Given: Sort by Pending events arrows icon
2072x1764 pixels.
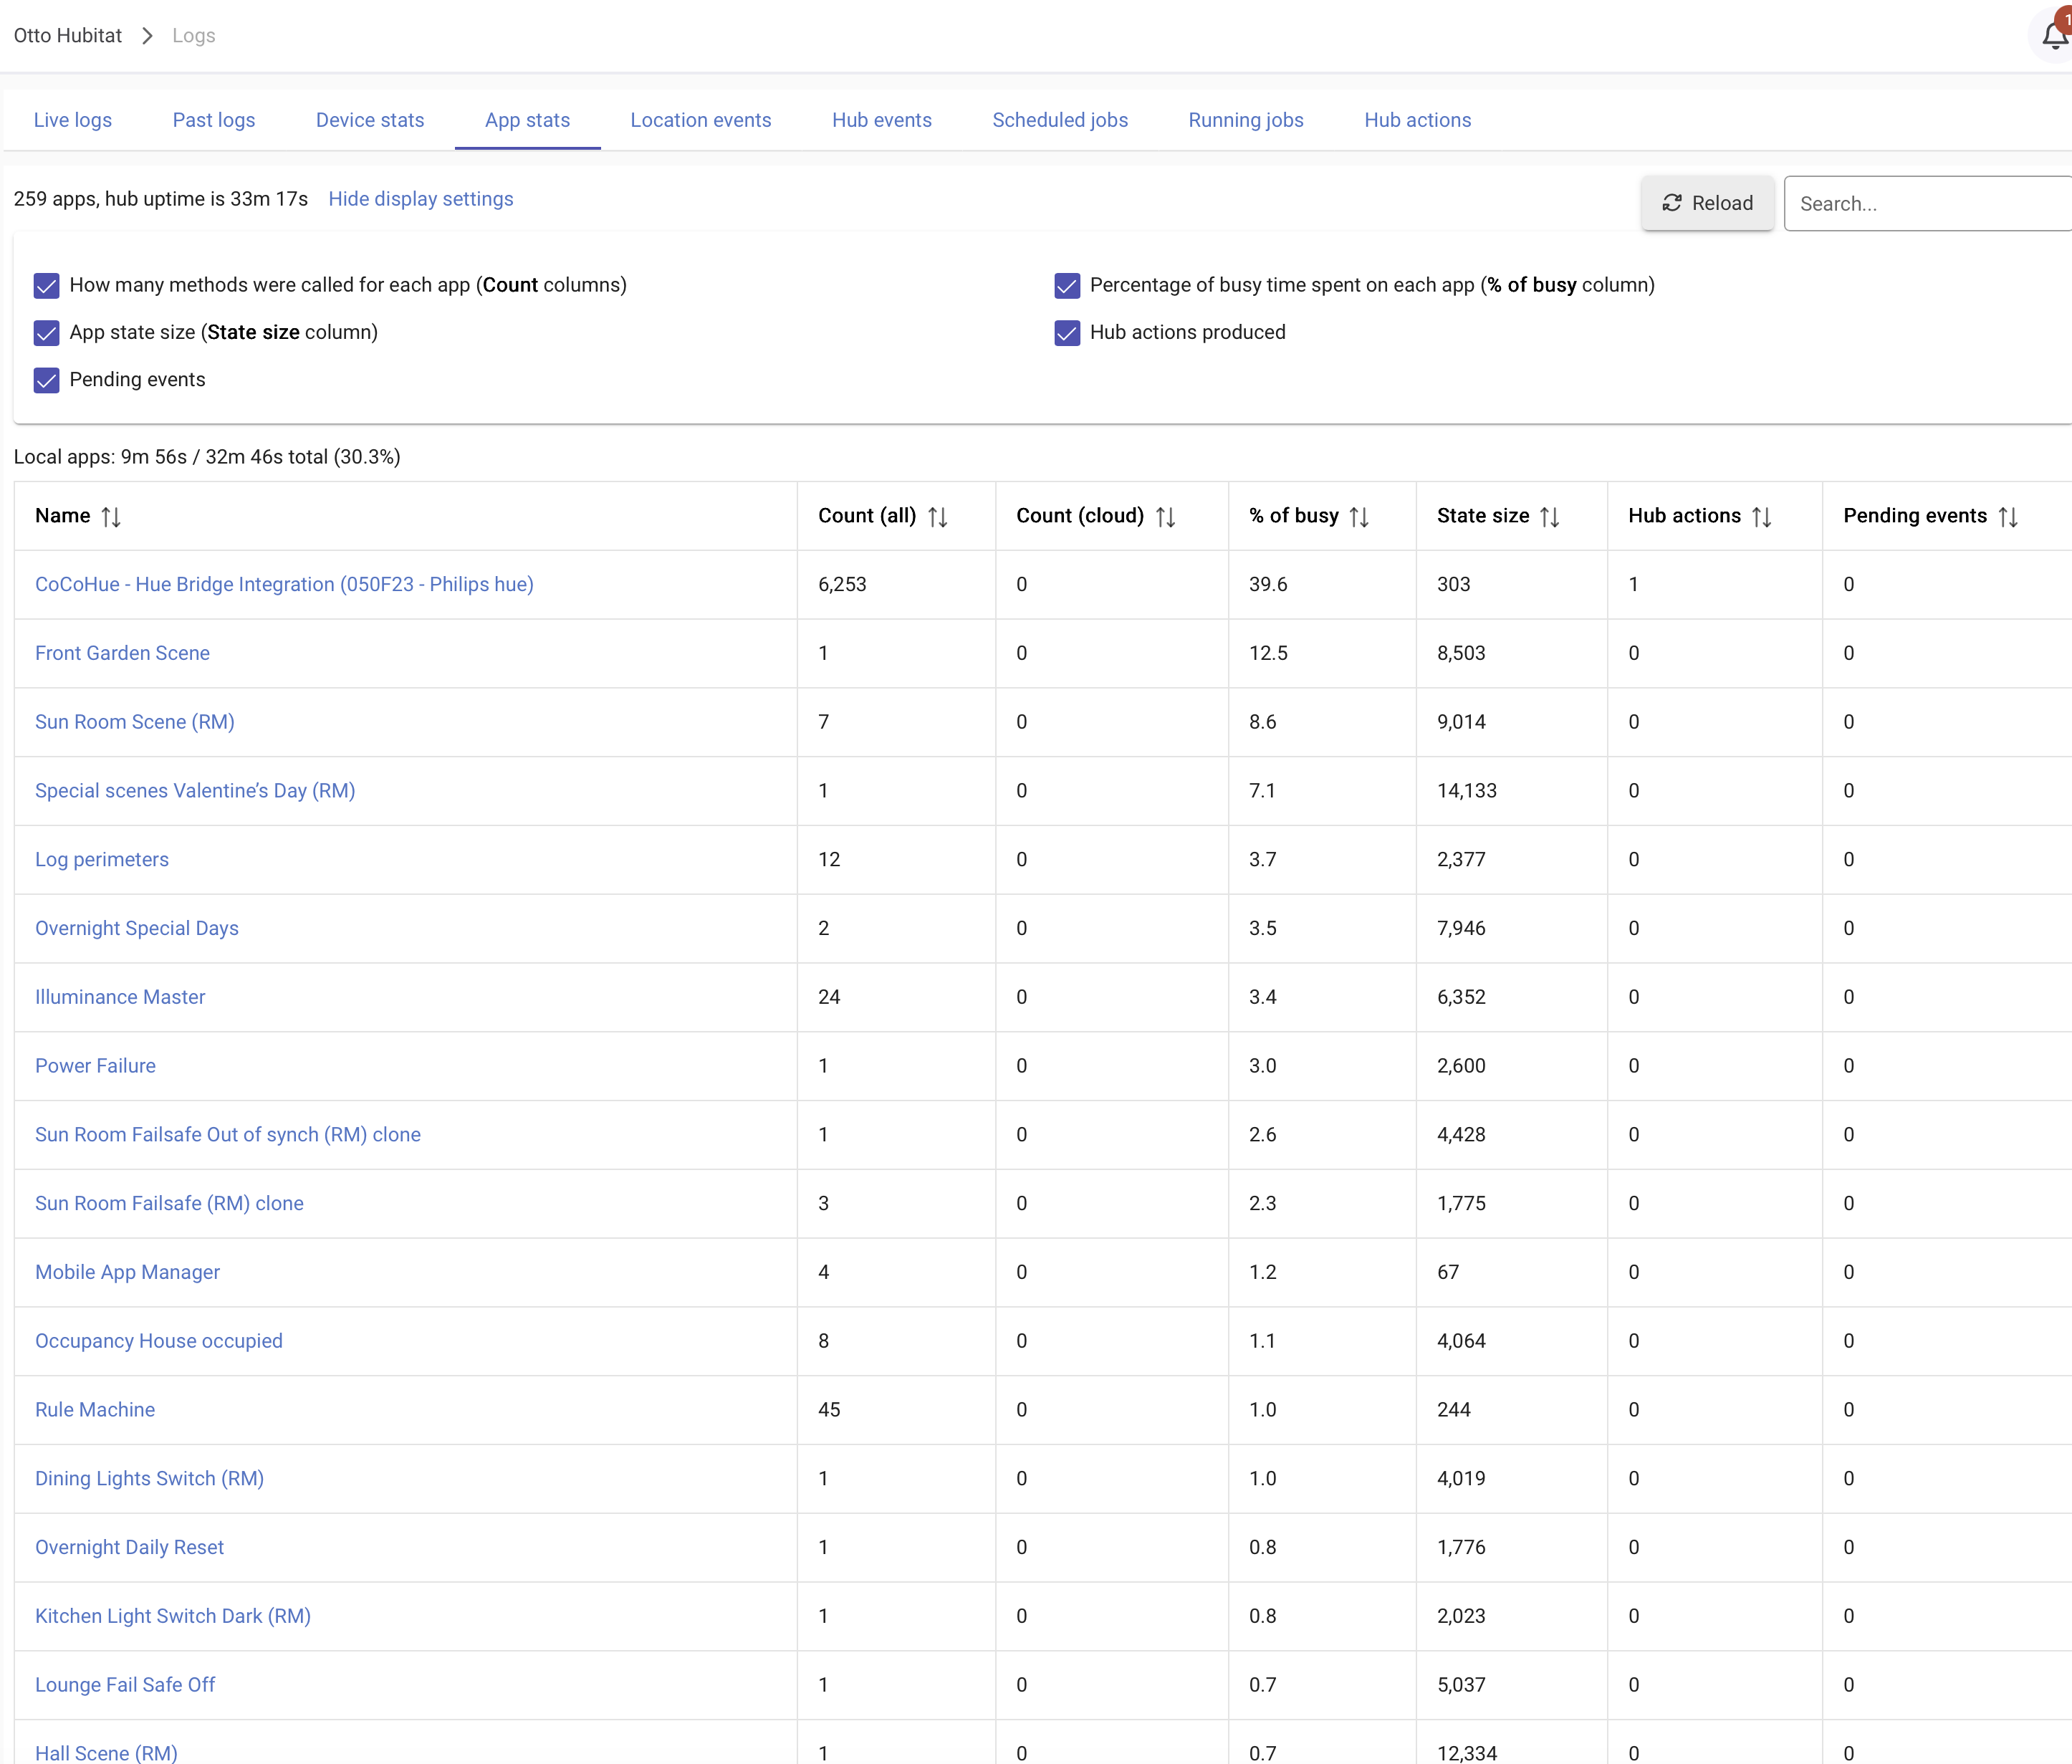Looking at the screenshot, I should click(x=2008, y=517).
